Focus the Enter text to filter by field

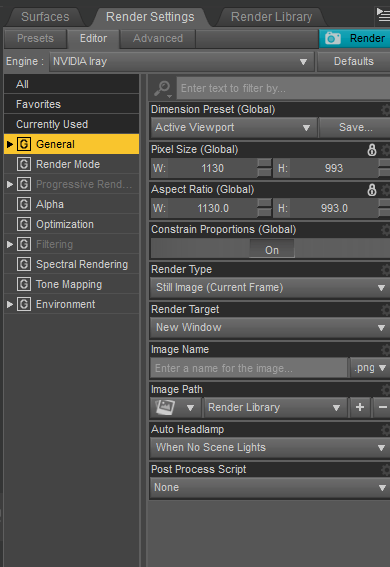coord(283,88)
